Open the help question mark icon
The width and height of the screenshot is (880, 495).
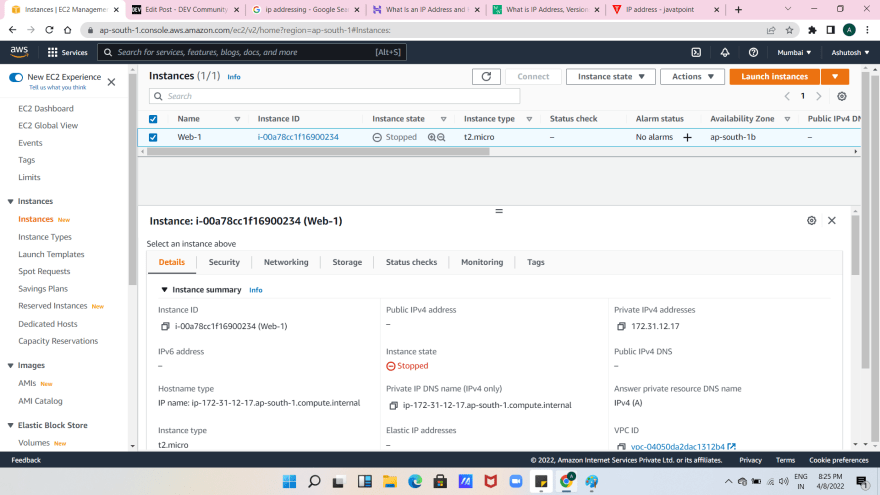coord(753,52)
